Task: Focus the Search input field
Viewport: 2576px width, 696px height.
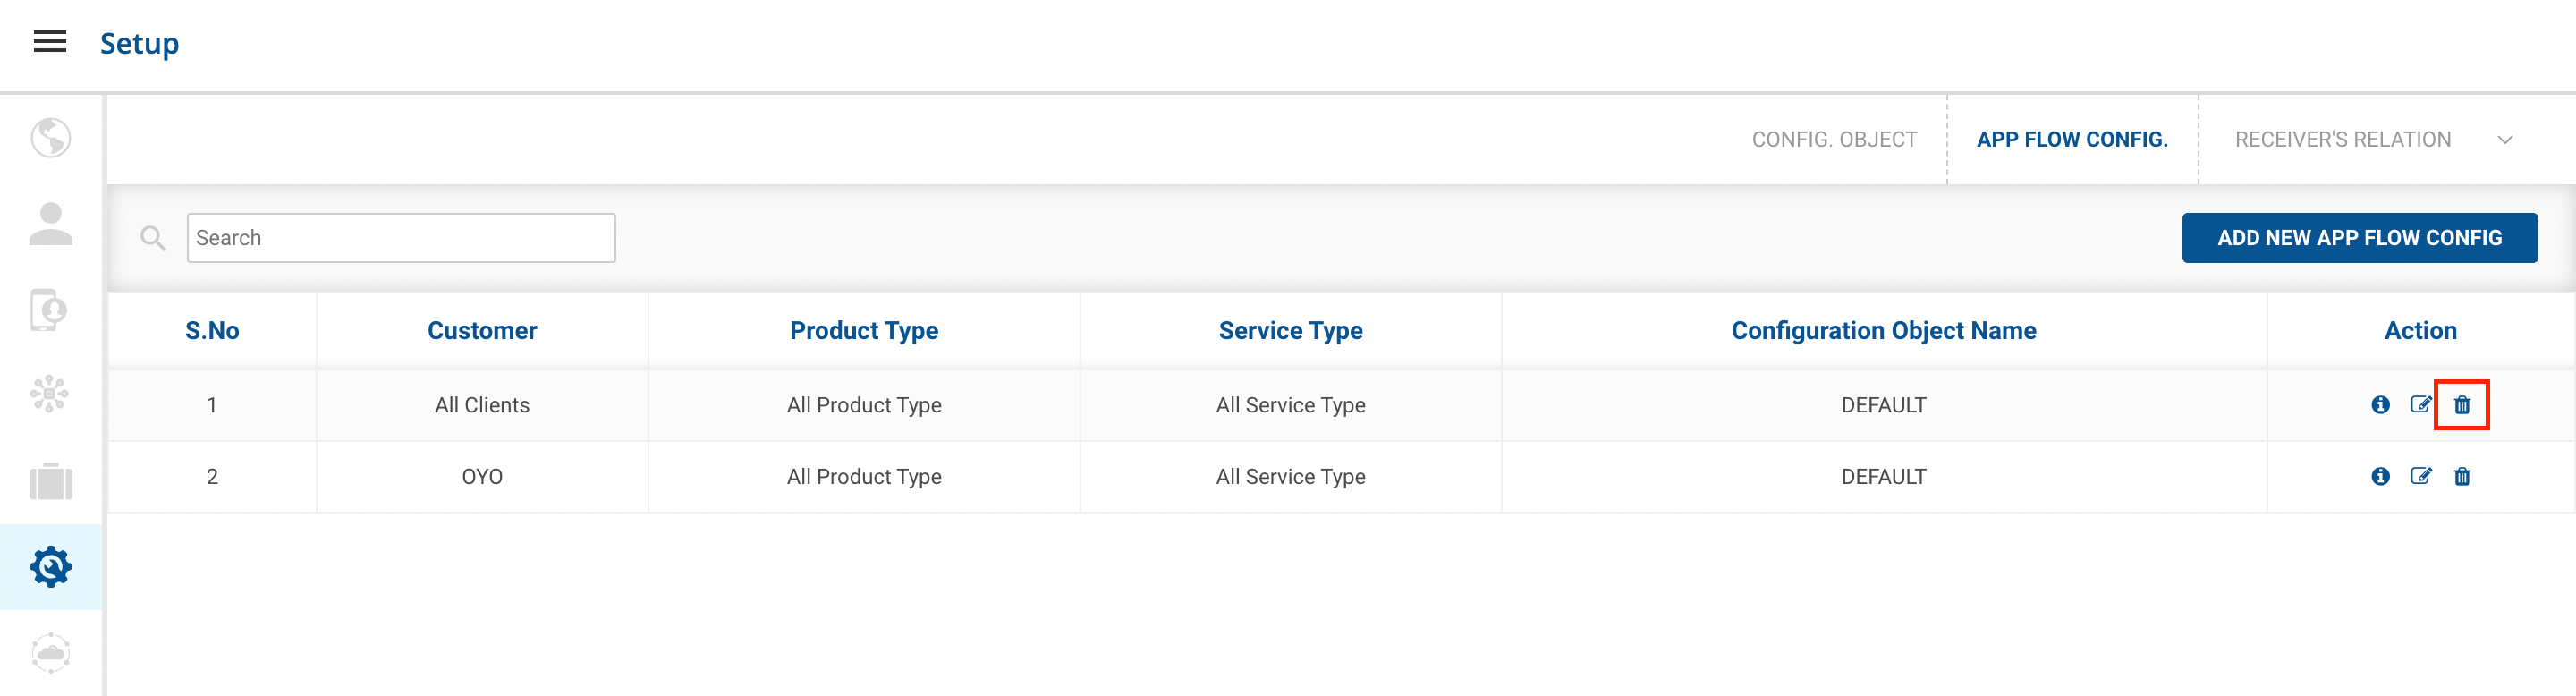Action: 401,238
